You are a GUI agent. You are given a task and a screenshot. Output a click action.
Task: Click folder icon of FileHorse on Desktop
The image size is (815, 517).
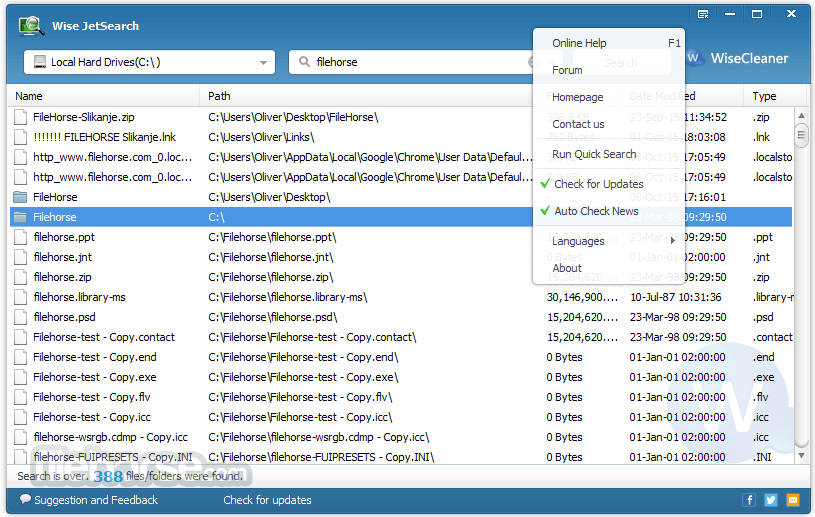coord(20,197)
